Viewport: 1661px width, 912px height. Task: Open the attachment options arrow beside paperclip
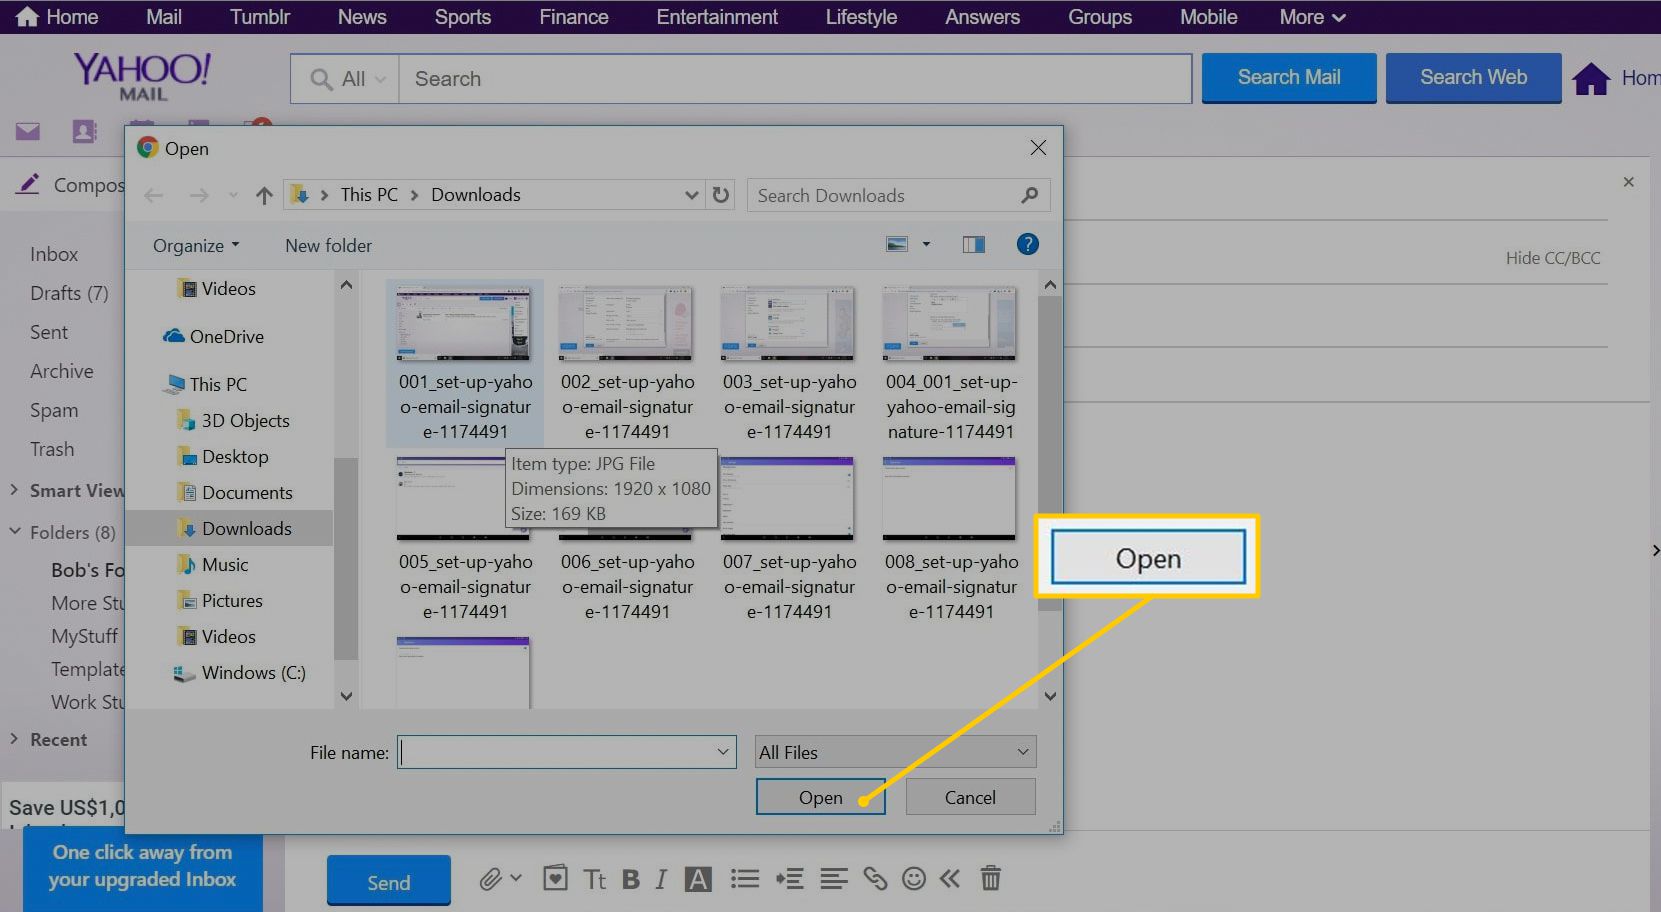tap(516, 878)
